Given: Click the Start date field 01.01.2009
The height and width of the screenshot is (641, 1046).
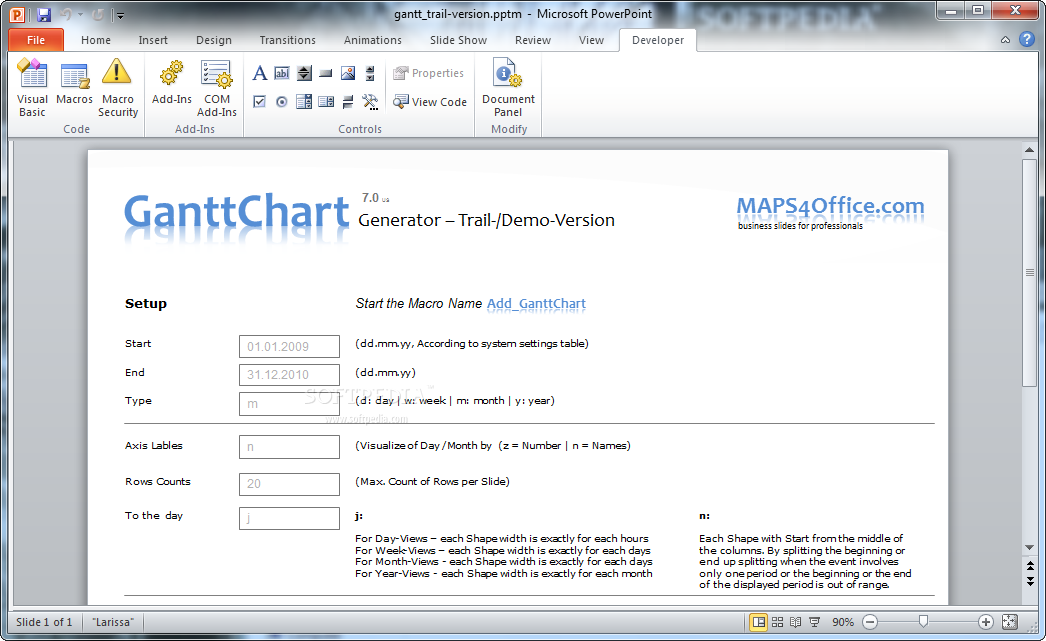Looking at the screenshot, I should click(x=290, y=347).
